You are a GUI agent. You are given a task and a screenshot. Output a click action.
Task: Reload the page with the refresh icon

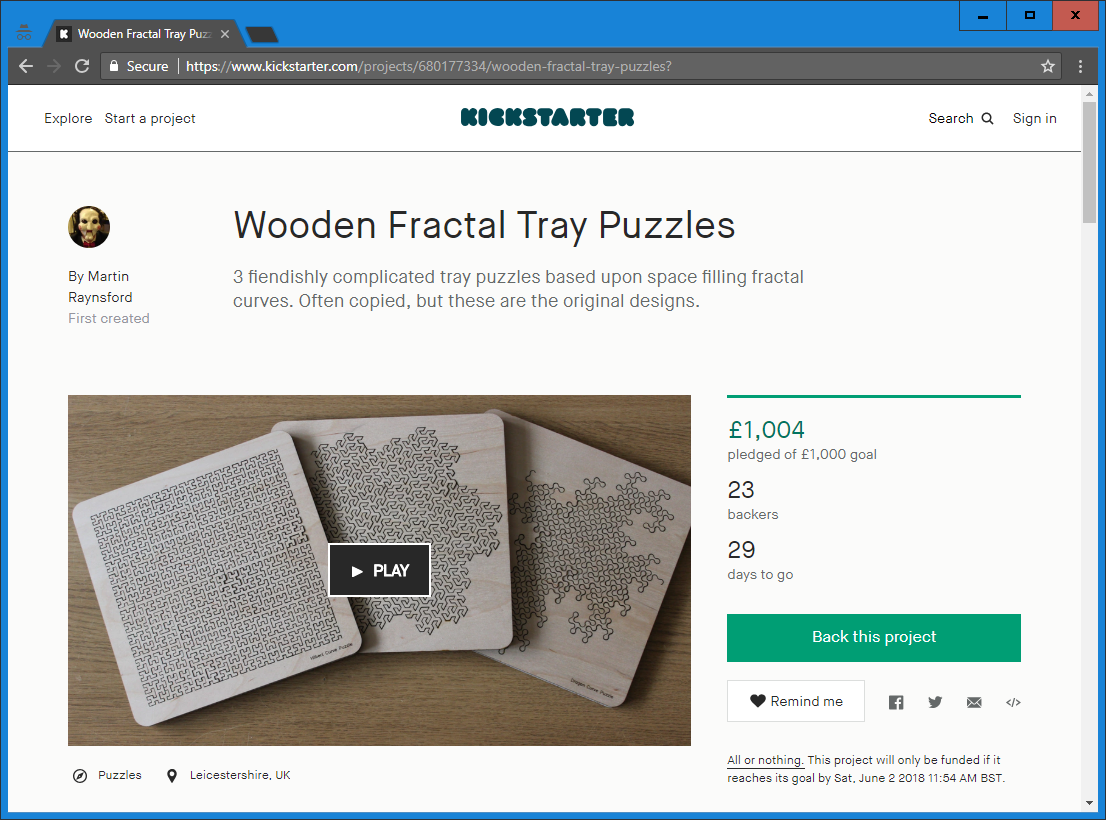(82, 66)
